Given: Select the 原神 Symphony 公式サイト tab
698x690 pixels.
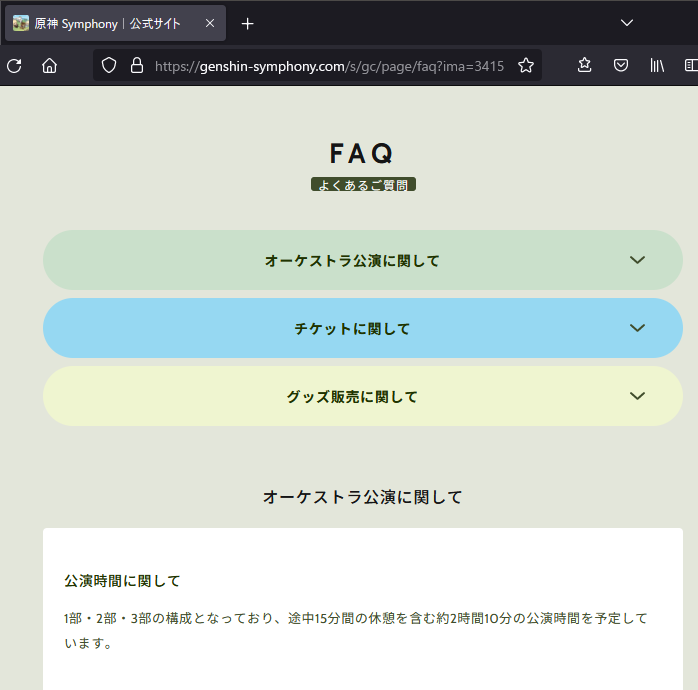Looking at the screenshot, I should coord(115,23).
